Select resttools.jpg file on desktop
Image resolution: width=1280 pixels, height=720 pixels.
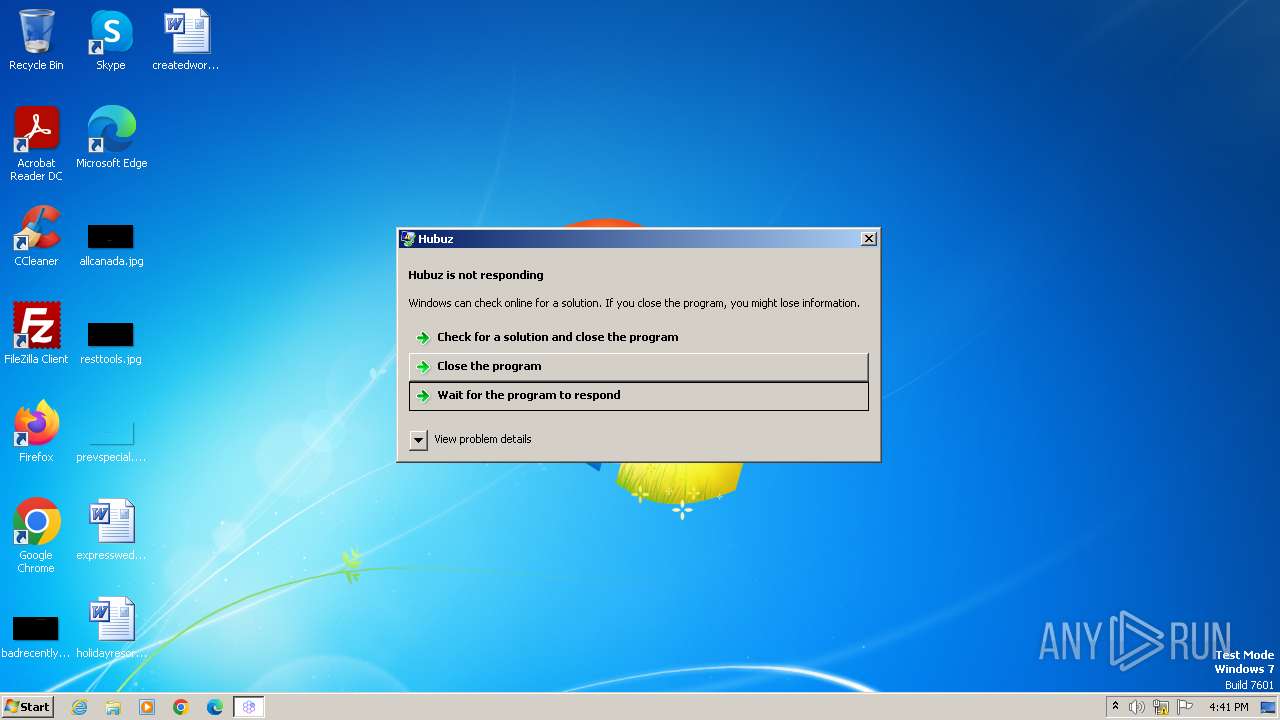click(111, 343)
